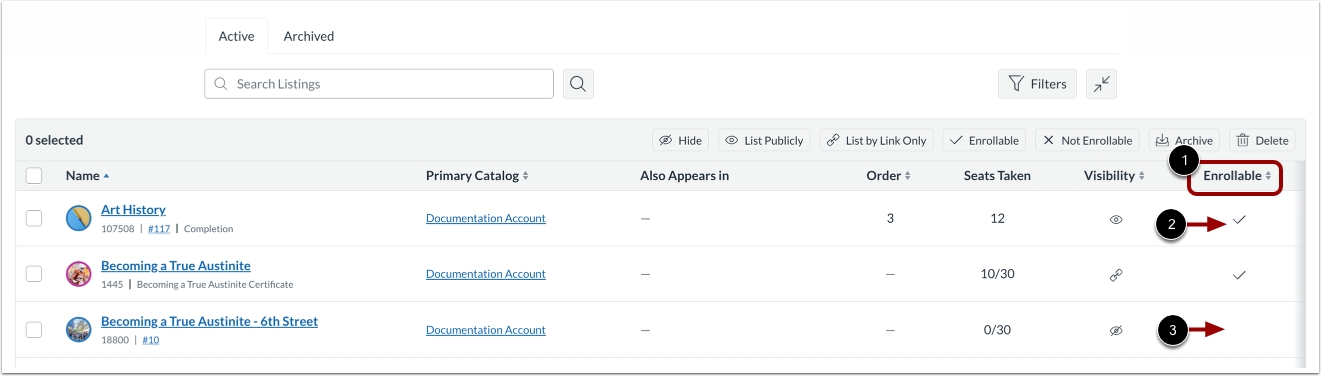Viewport: 1321px width, 376px height.
Task: Click the order value 3 for Art History
Action: pos(890,218)
